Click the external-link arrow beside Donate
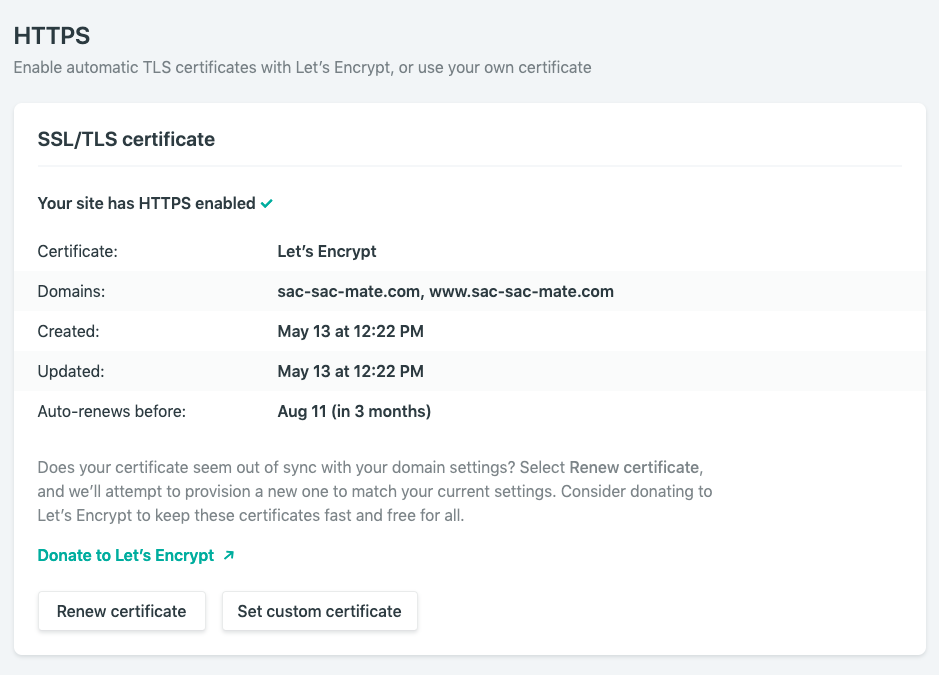Screen dimensions: 939x675 coord(229,555)
